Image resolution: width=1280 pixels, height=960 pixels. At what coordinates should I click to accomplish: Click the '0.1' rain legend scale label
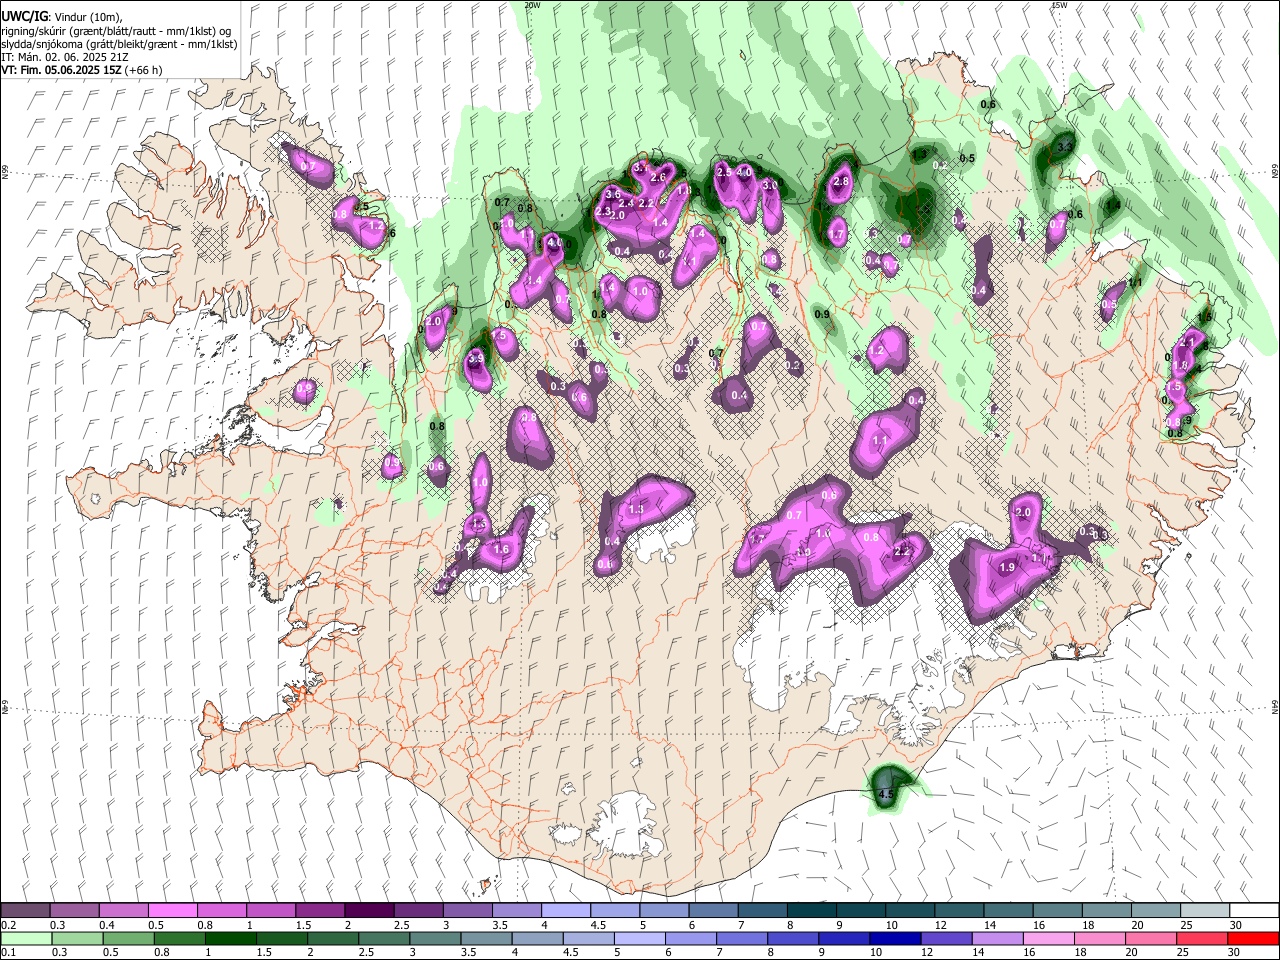(x=9, y=953)
